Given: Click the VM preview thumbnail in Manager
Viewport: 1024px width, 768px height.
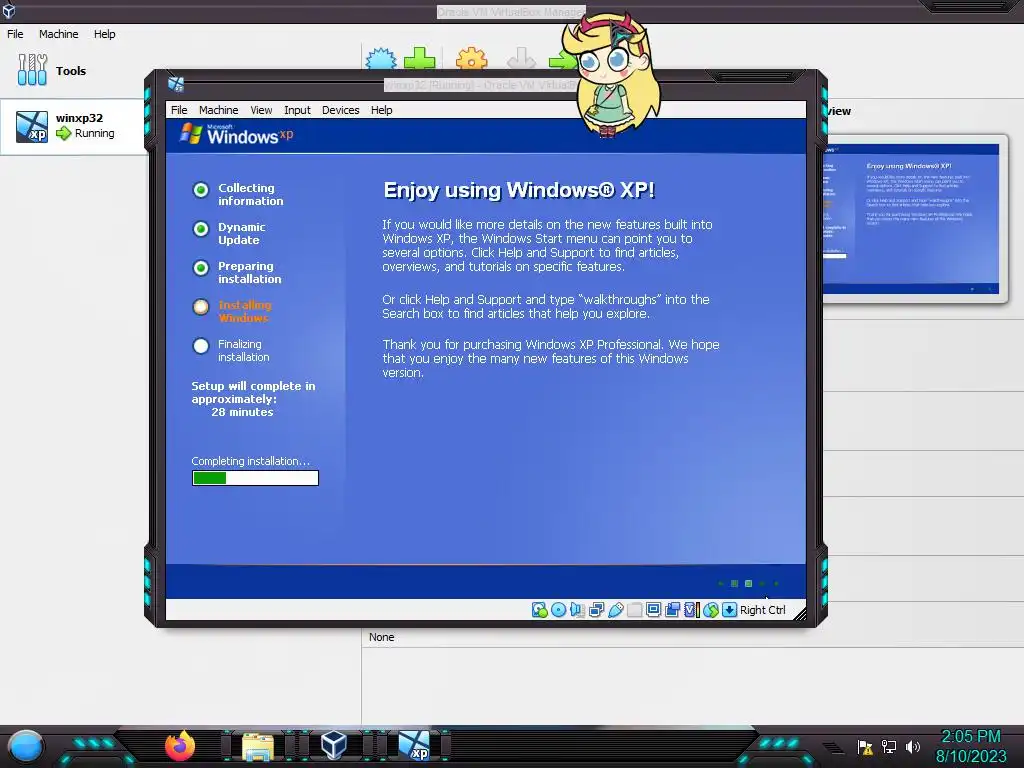Looking at the screenshot, I should (912, 219).
